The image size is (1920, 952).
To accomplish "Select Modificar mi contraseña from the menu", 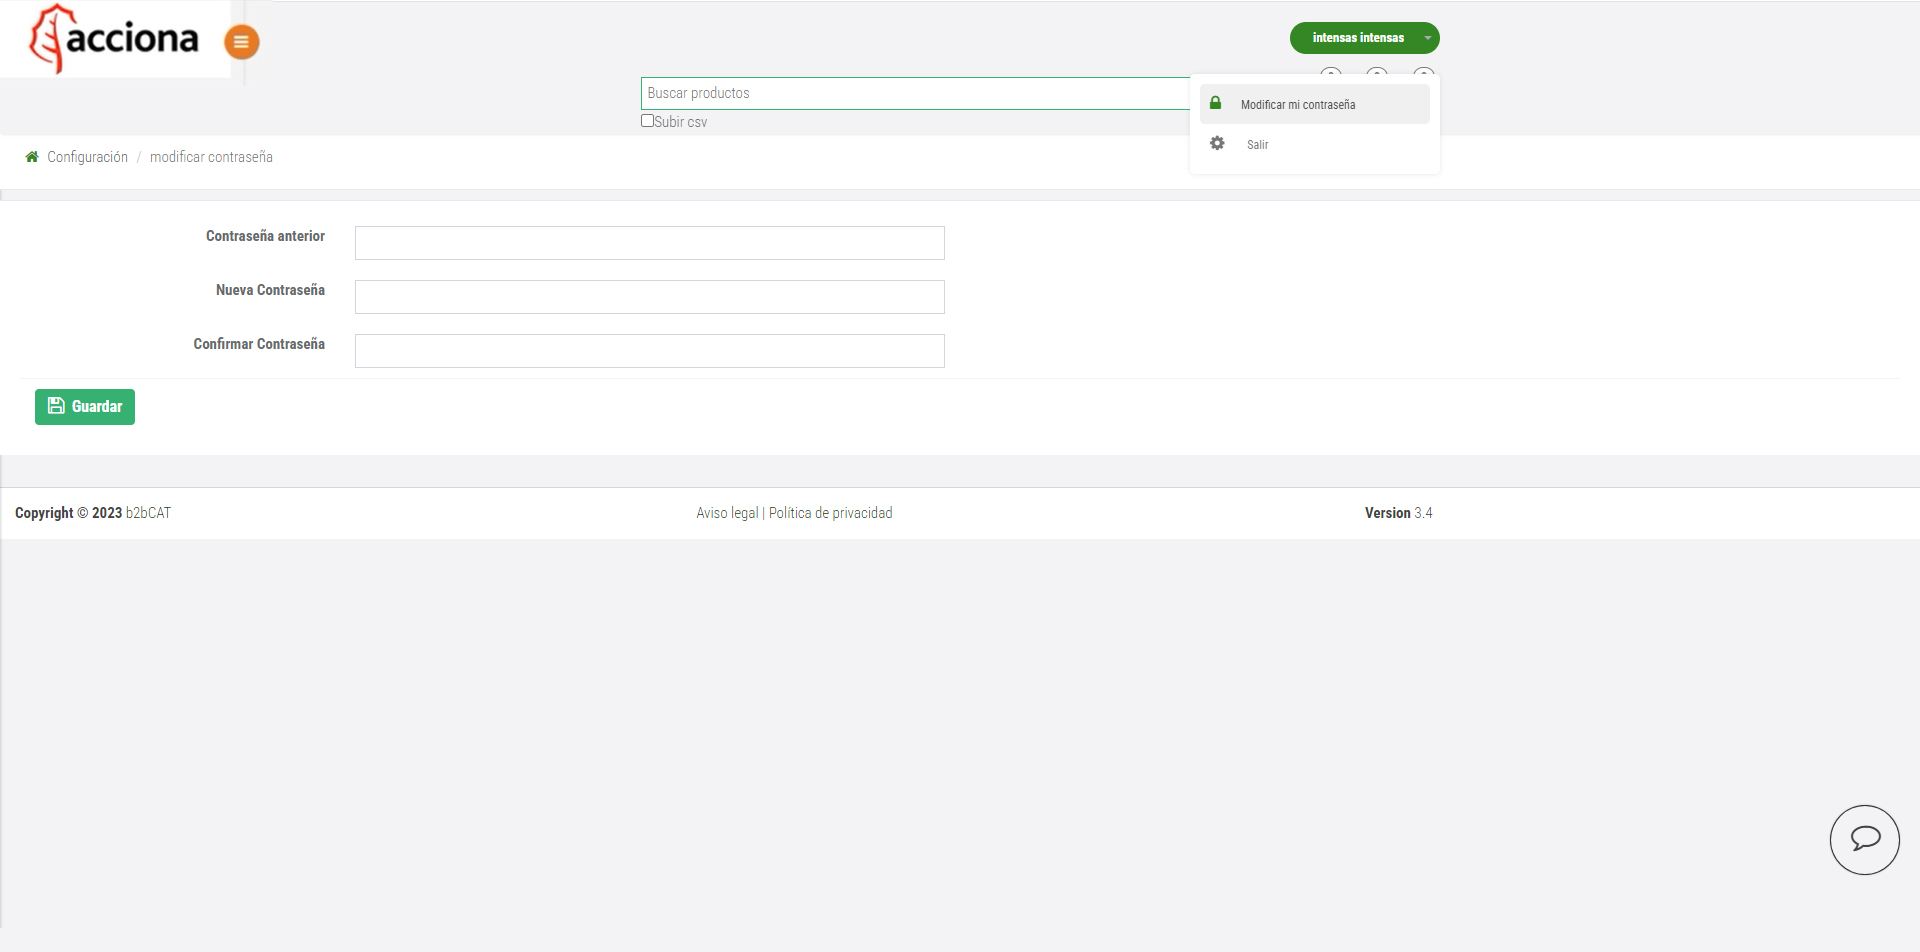I will [x=1297, y=104].
